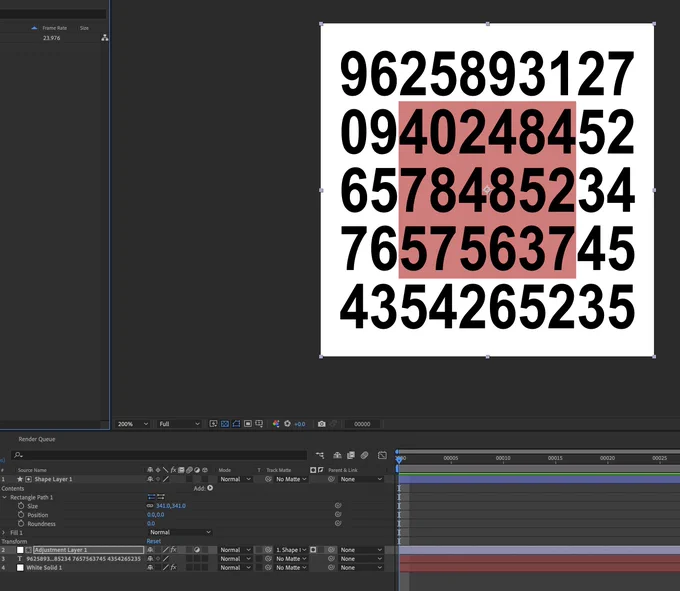This screenshot has height=591, width=680.
Task: Set Rectangle Path 1 normal direction icon
Action: coord(151,497)
